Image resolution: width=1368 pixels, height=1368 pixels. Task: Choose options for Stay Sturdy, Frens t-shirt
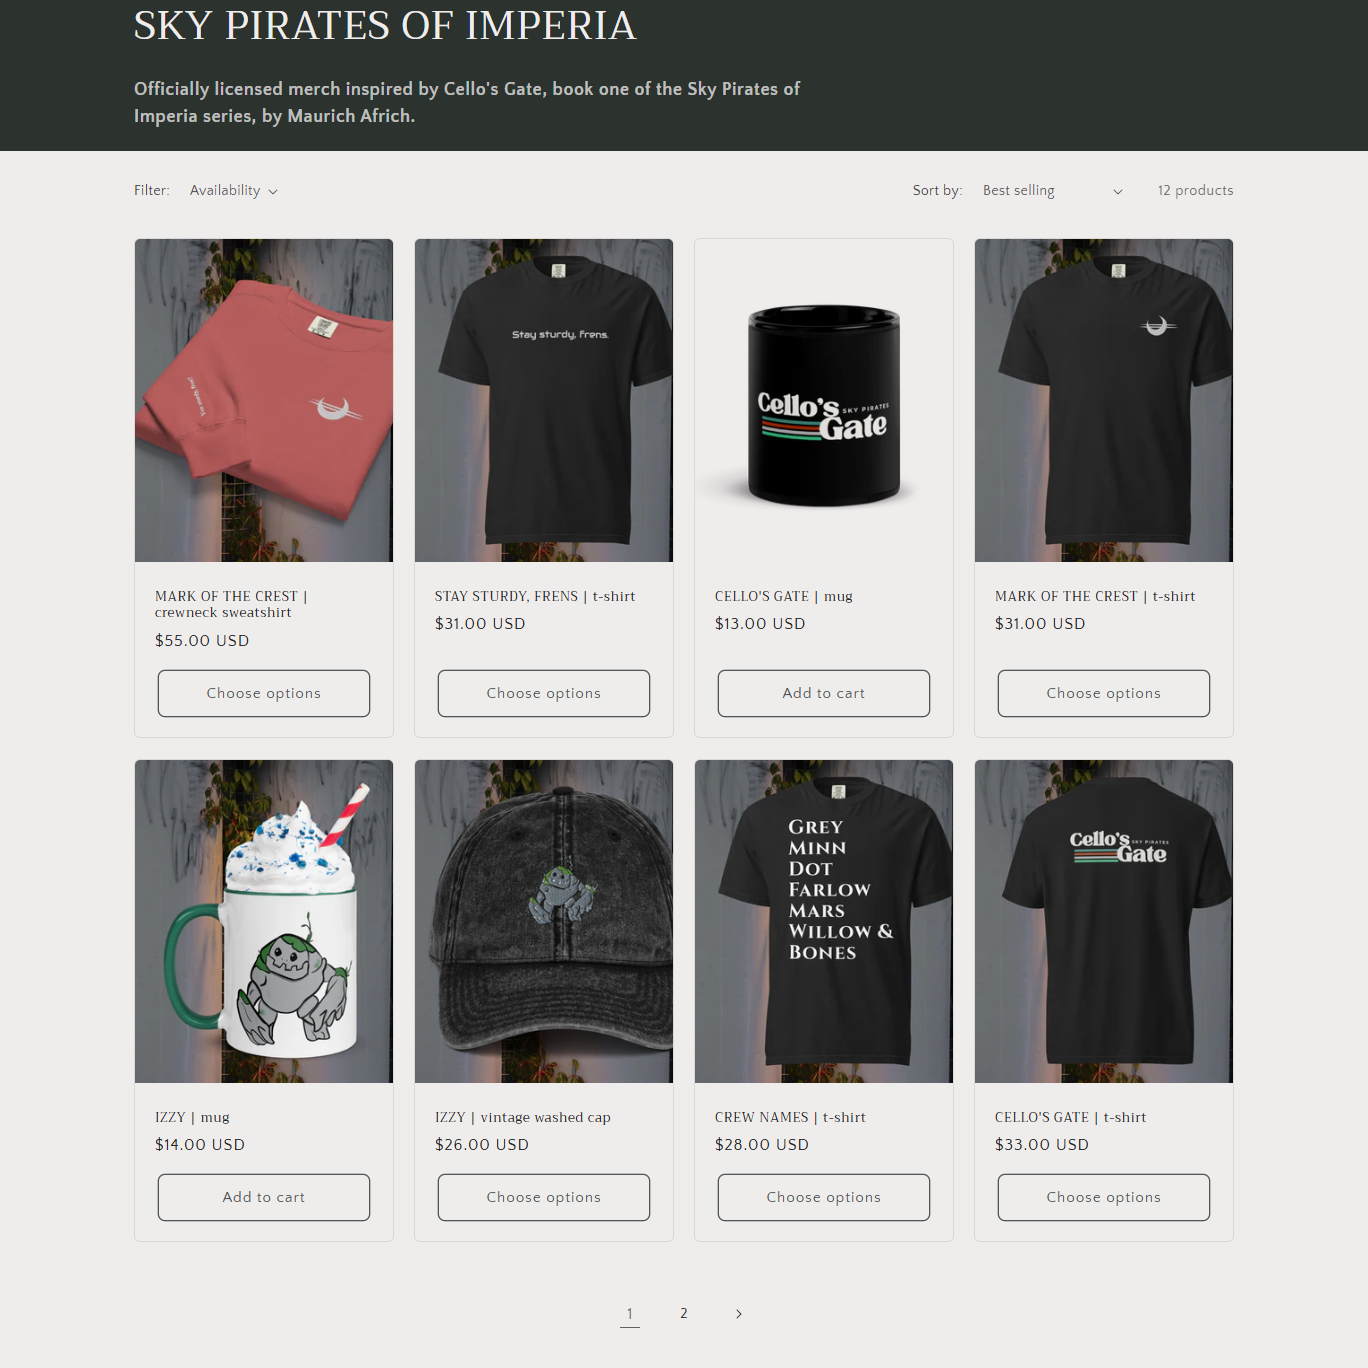point(544,693)
